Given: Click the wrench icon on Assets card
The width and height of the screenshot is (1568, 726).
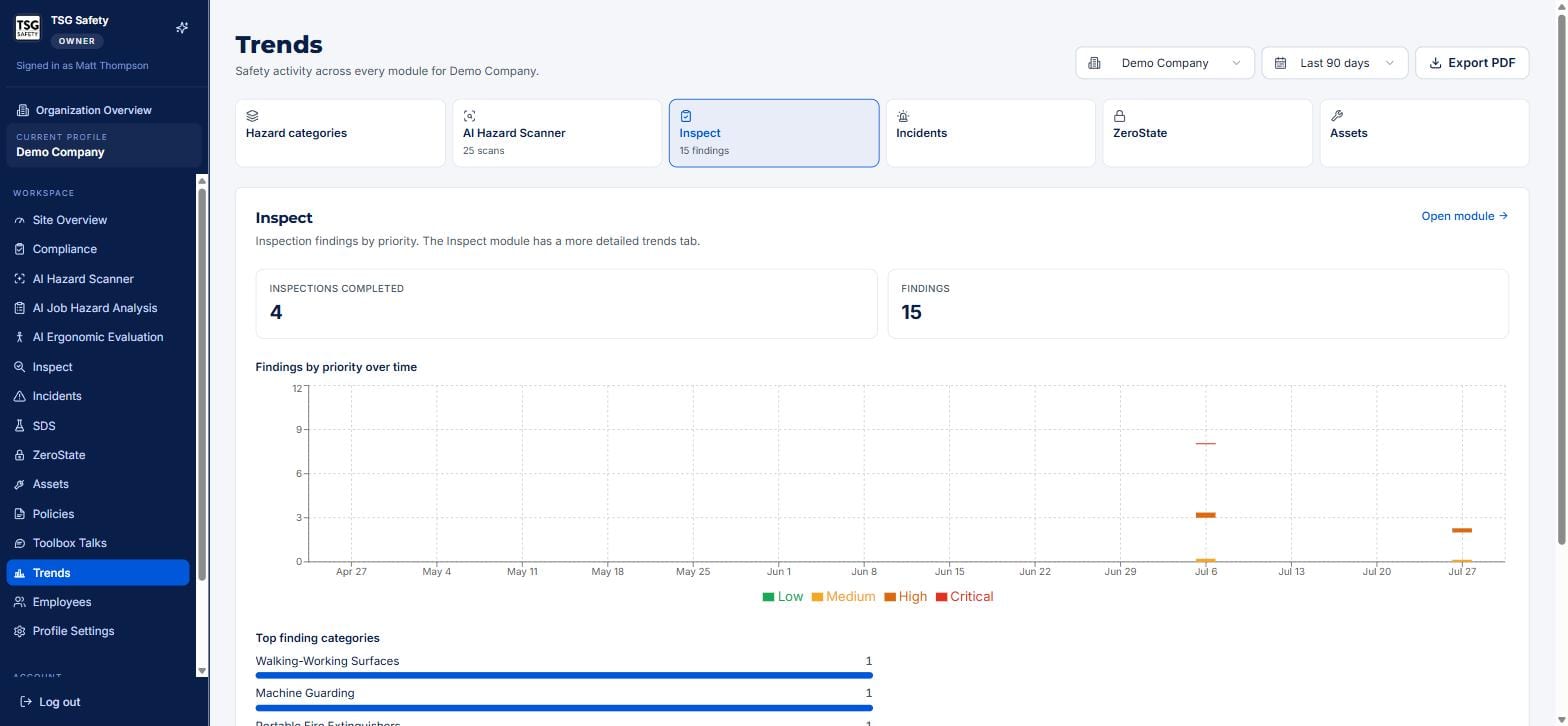Looking at the screenshot, I should pyautogui.click(x=1336, y=116).
